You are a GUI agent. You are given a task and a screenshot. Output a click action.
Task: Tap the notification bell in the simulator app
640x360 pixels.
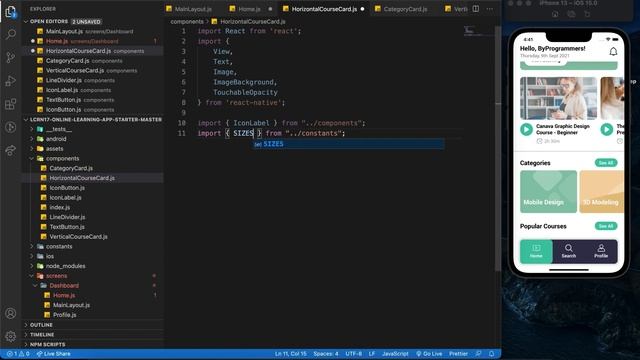pyautogui.click(x=613, y=51)
